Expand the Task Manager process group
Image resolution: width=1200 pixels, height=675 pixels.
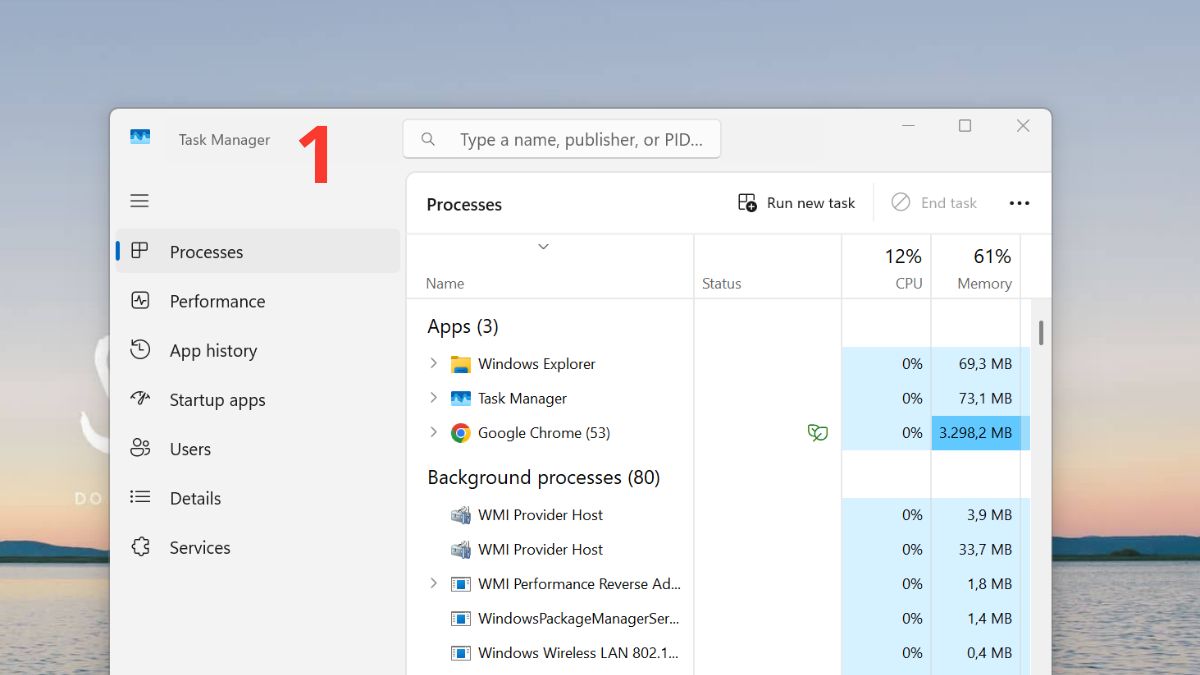pos(433,398)
